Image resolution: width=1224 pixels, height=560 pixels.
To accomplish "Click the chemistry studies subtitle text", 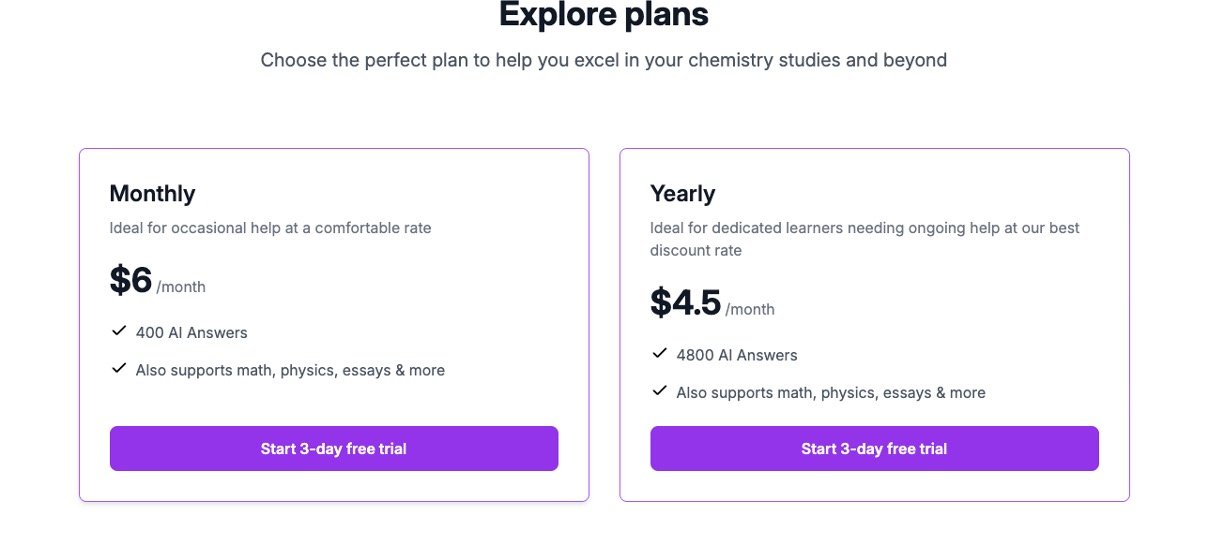I will (603, 60).
